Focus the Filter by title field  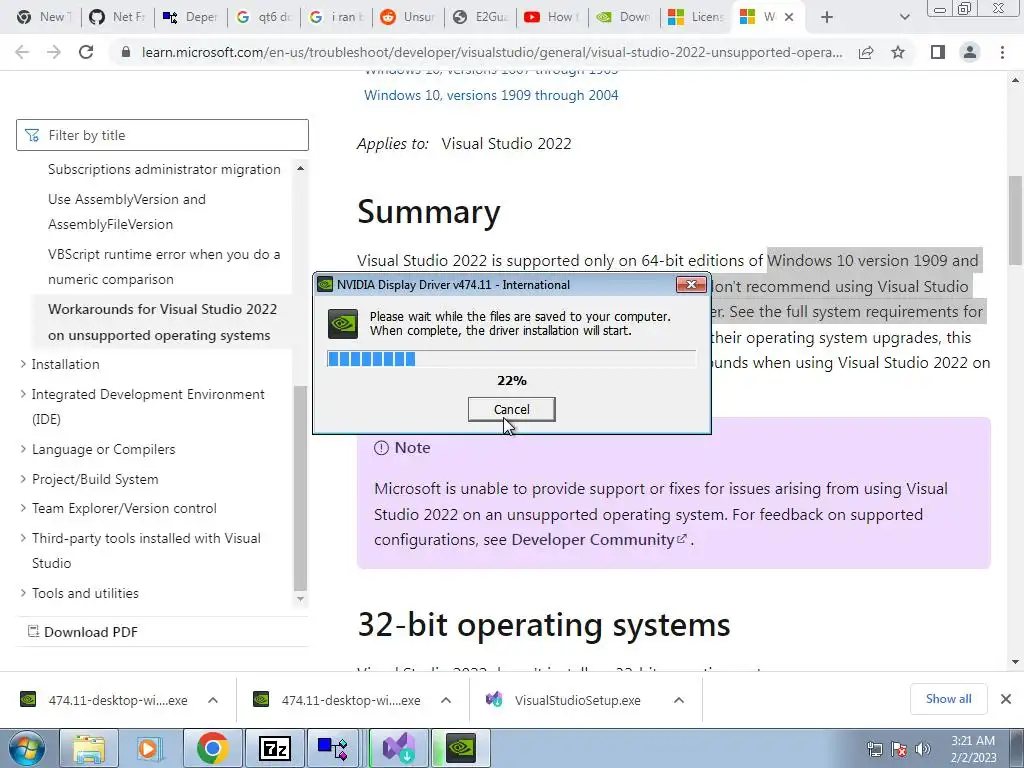pos(162,135)
